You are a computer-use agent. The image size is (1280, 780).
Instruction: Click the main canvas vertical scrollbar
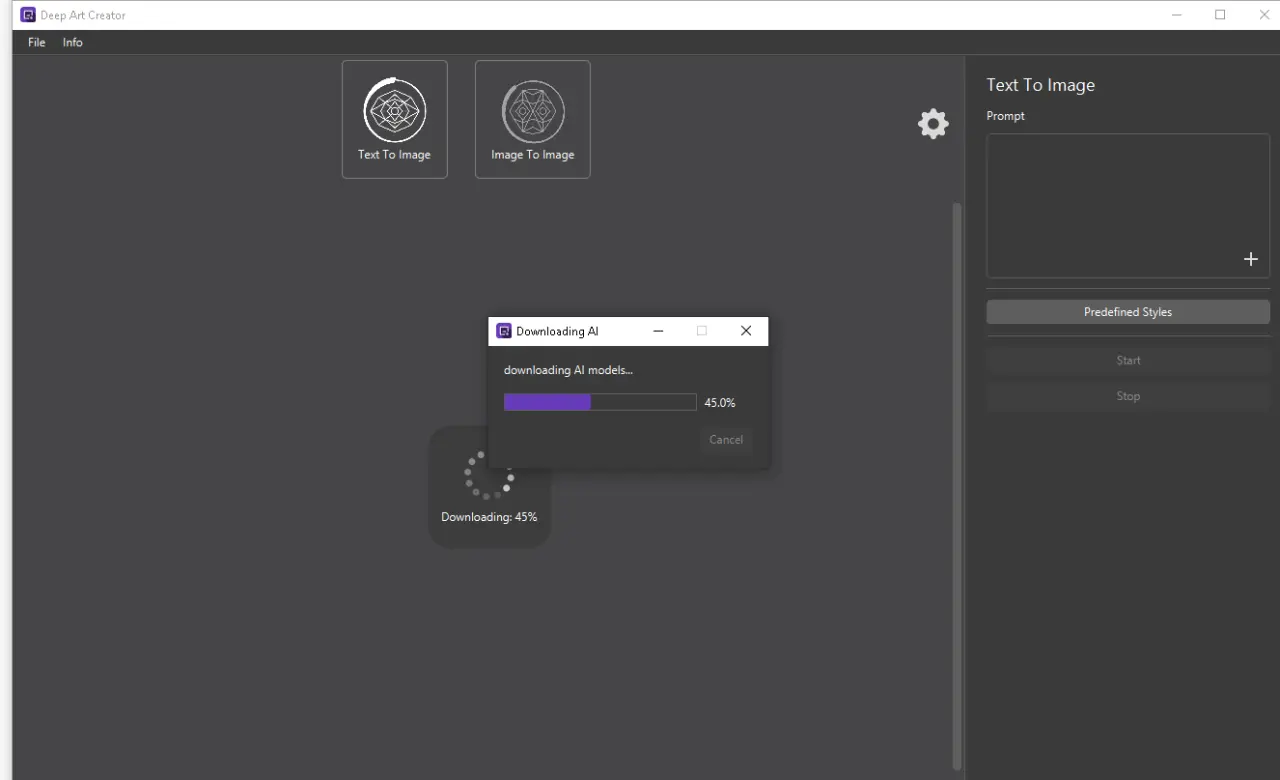coord(957,485)
